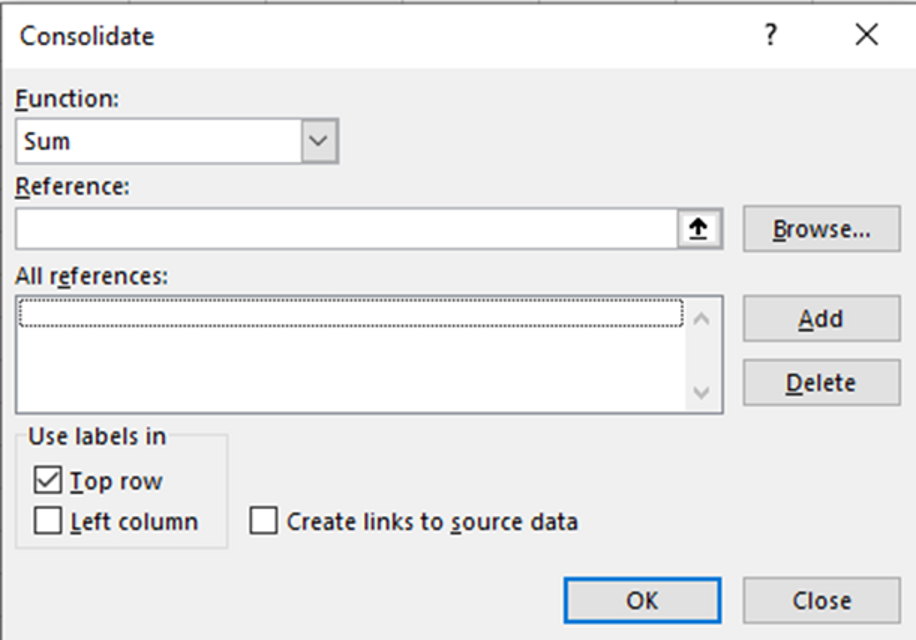
Task: Enable Create links to source data
Action: click(x=264, y=521)
